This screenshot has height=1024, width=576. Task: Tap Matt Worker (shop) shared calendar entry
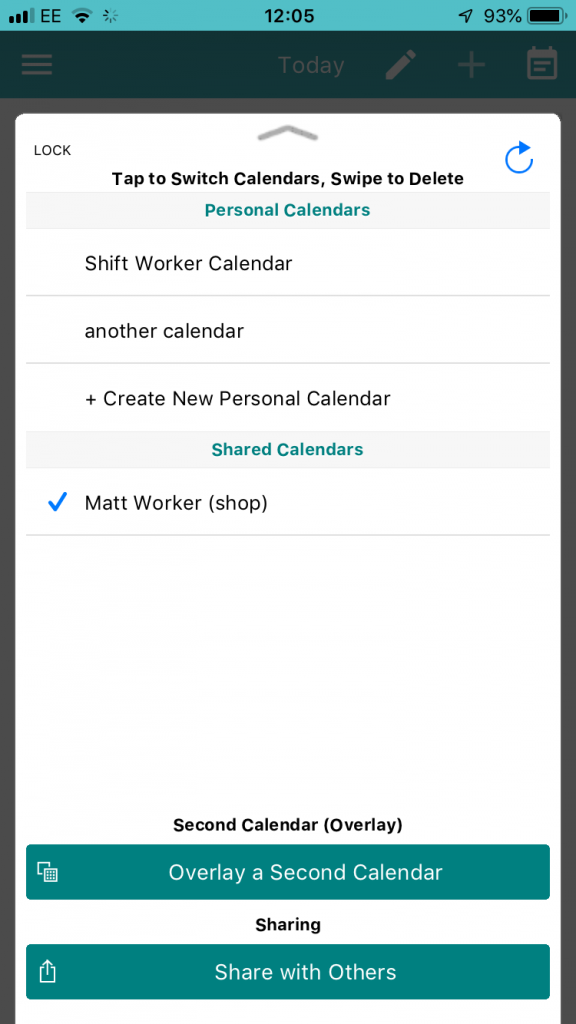[176, 503]
